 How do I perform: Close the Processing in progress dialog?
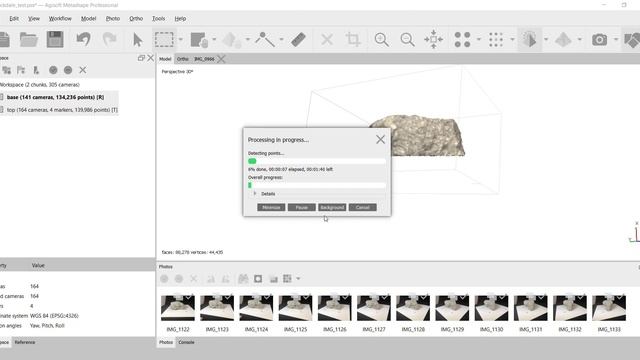[x=380, y=140]
